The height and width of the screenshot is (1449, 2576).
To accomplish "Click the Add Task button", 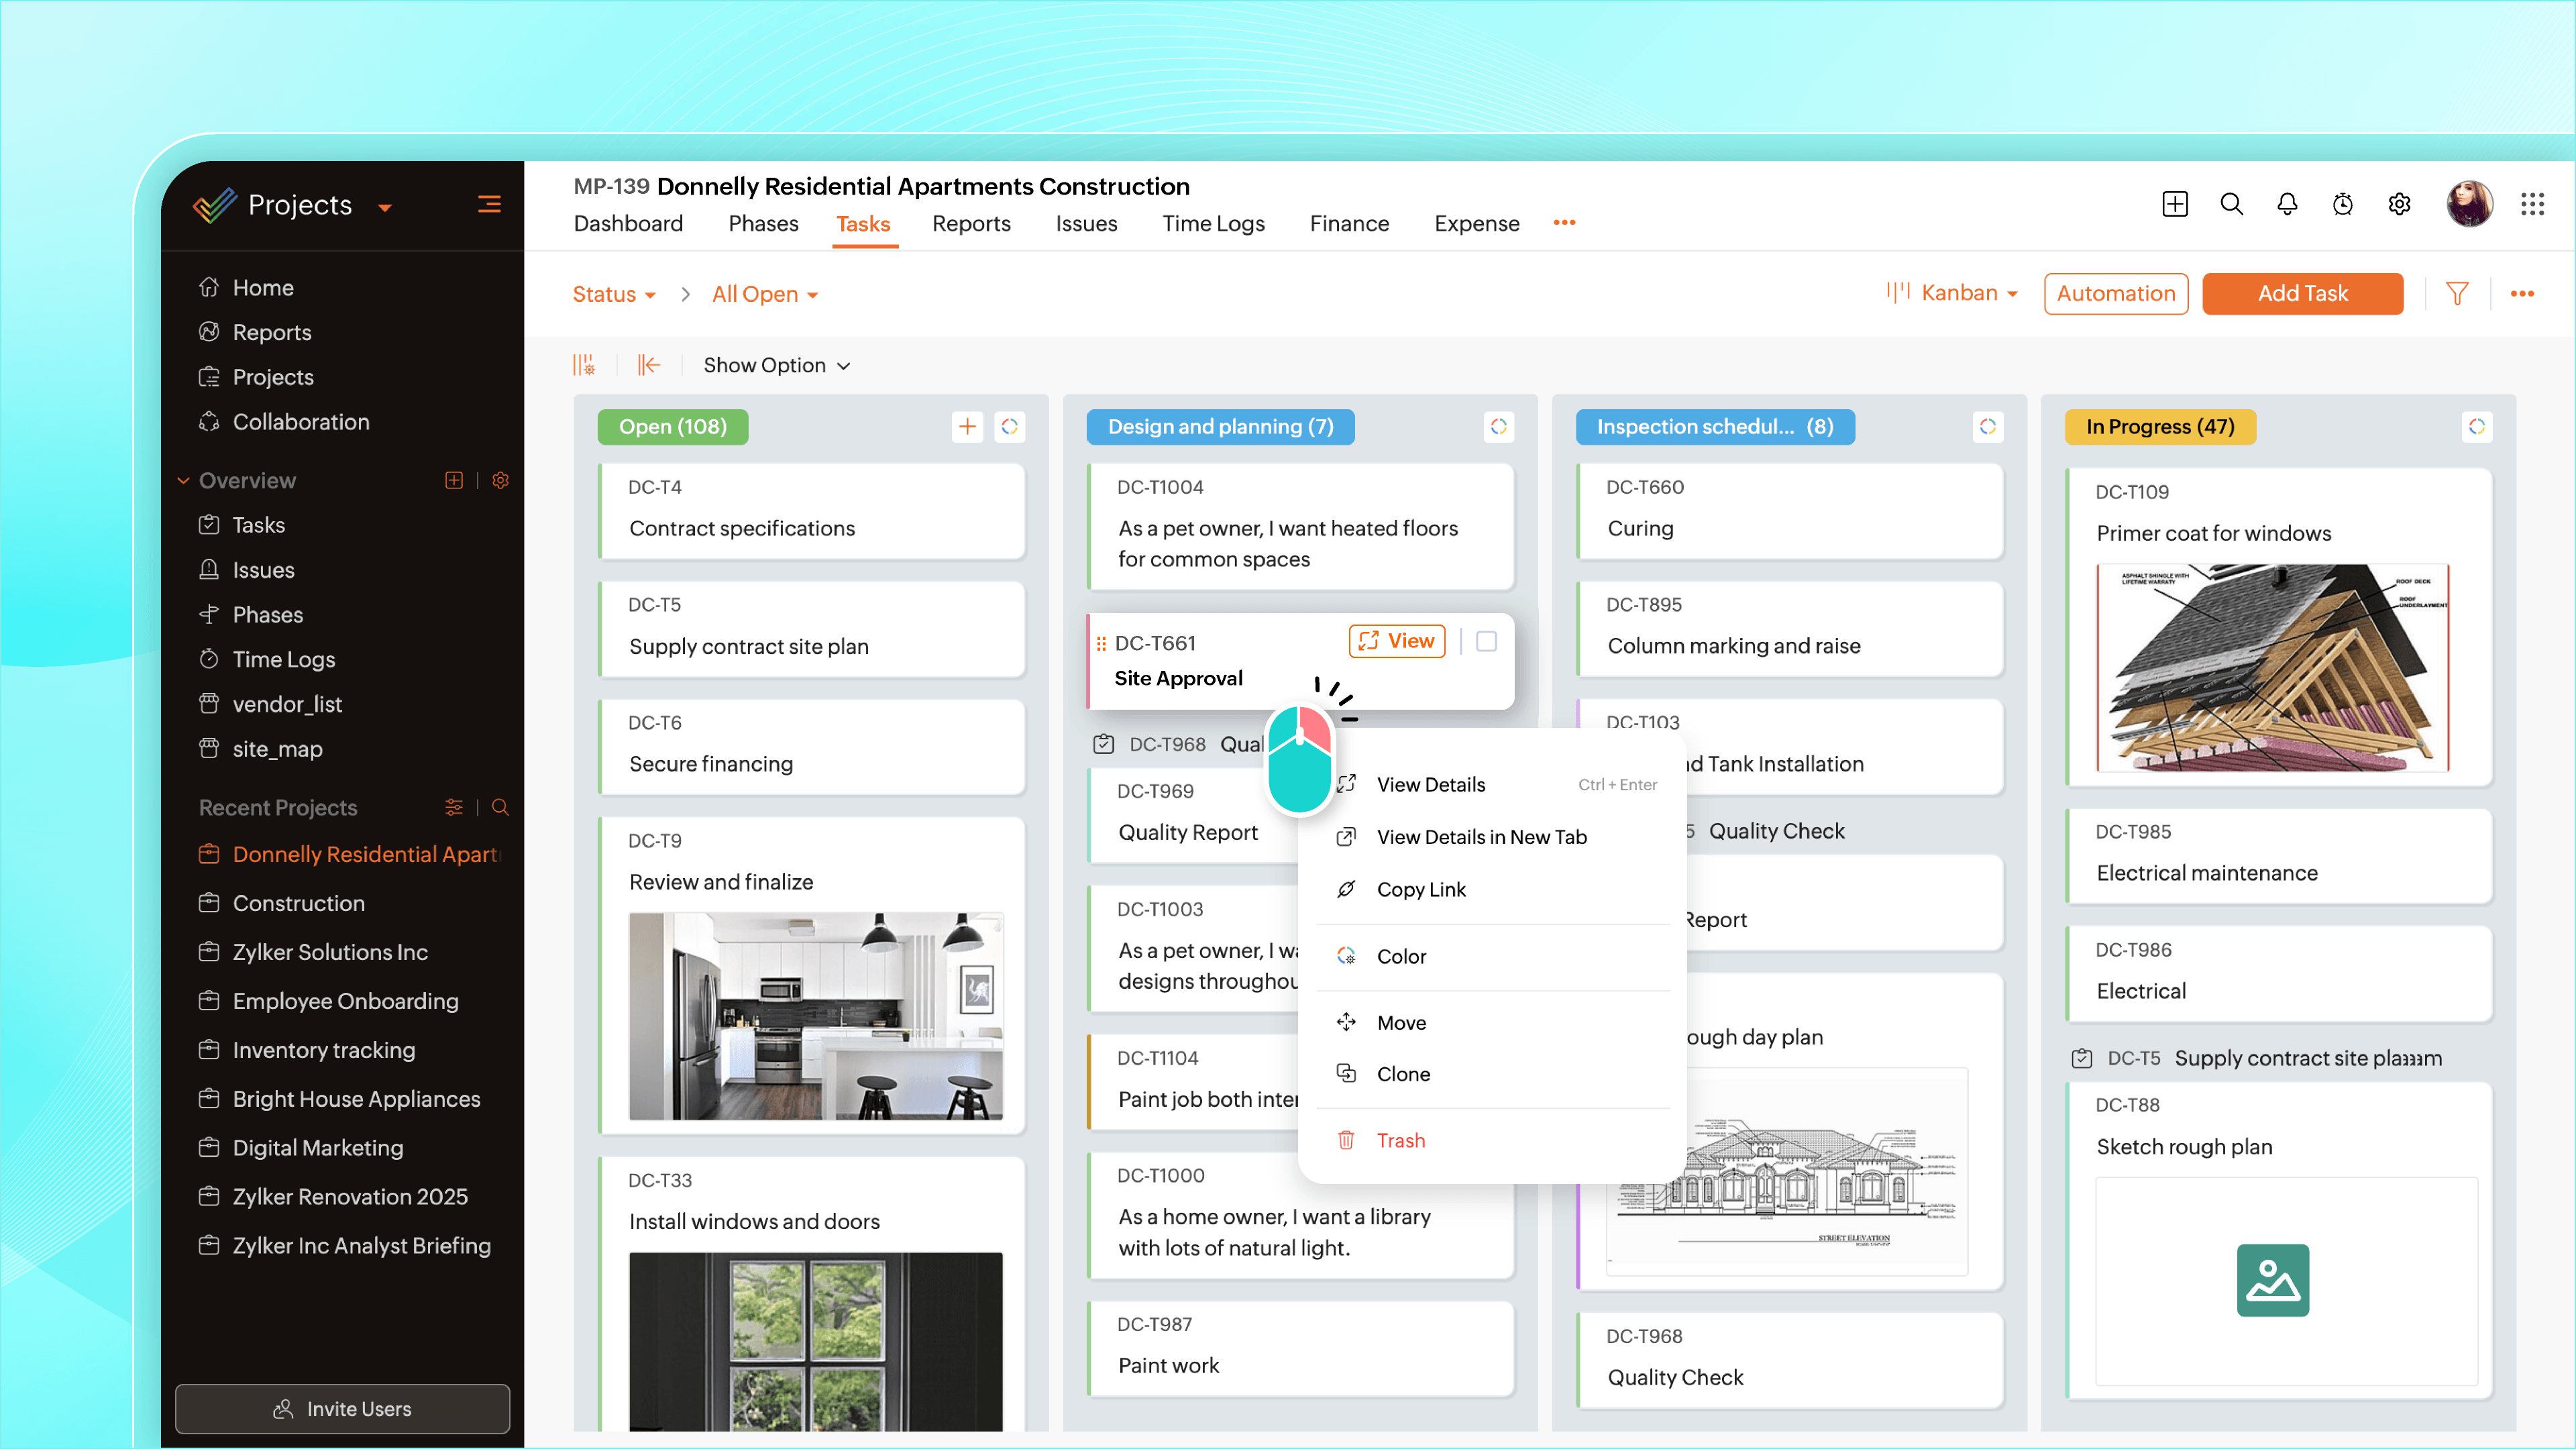I will pos(2302,293).
